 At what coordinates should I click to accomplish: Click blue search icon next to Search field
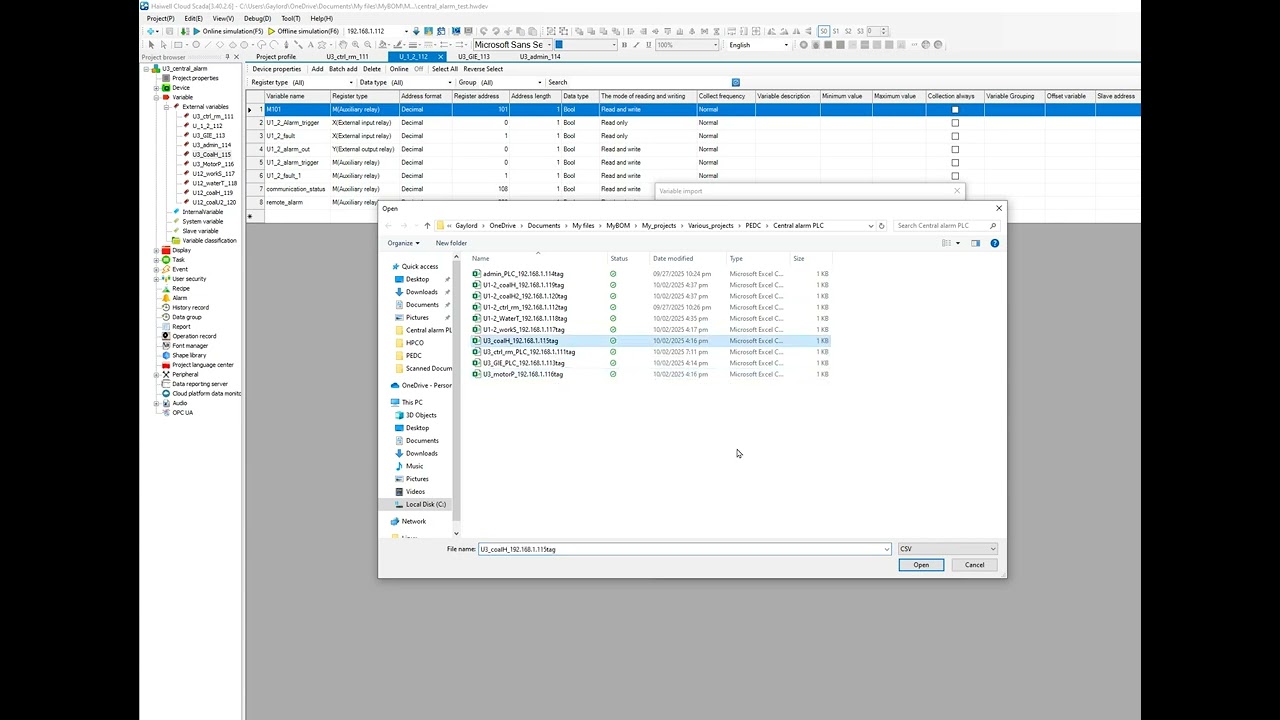[735, 82]
